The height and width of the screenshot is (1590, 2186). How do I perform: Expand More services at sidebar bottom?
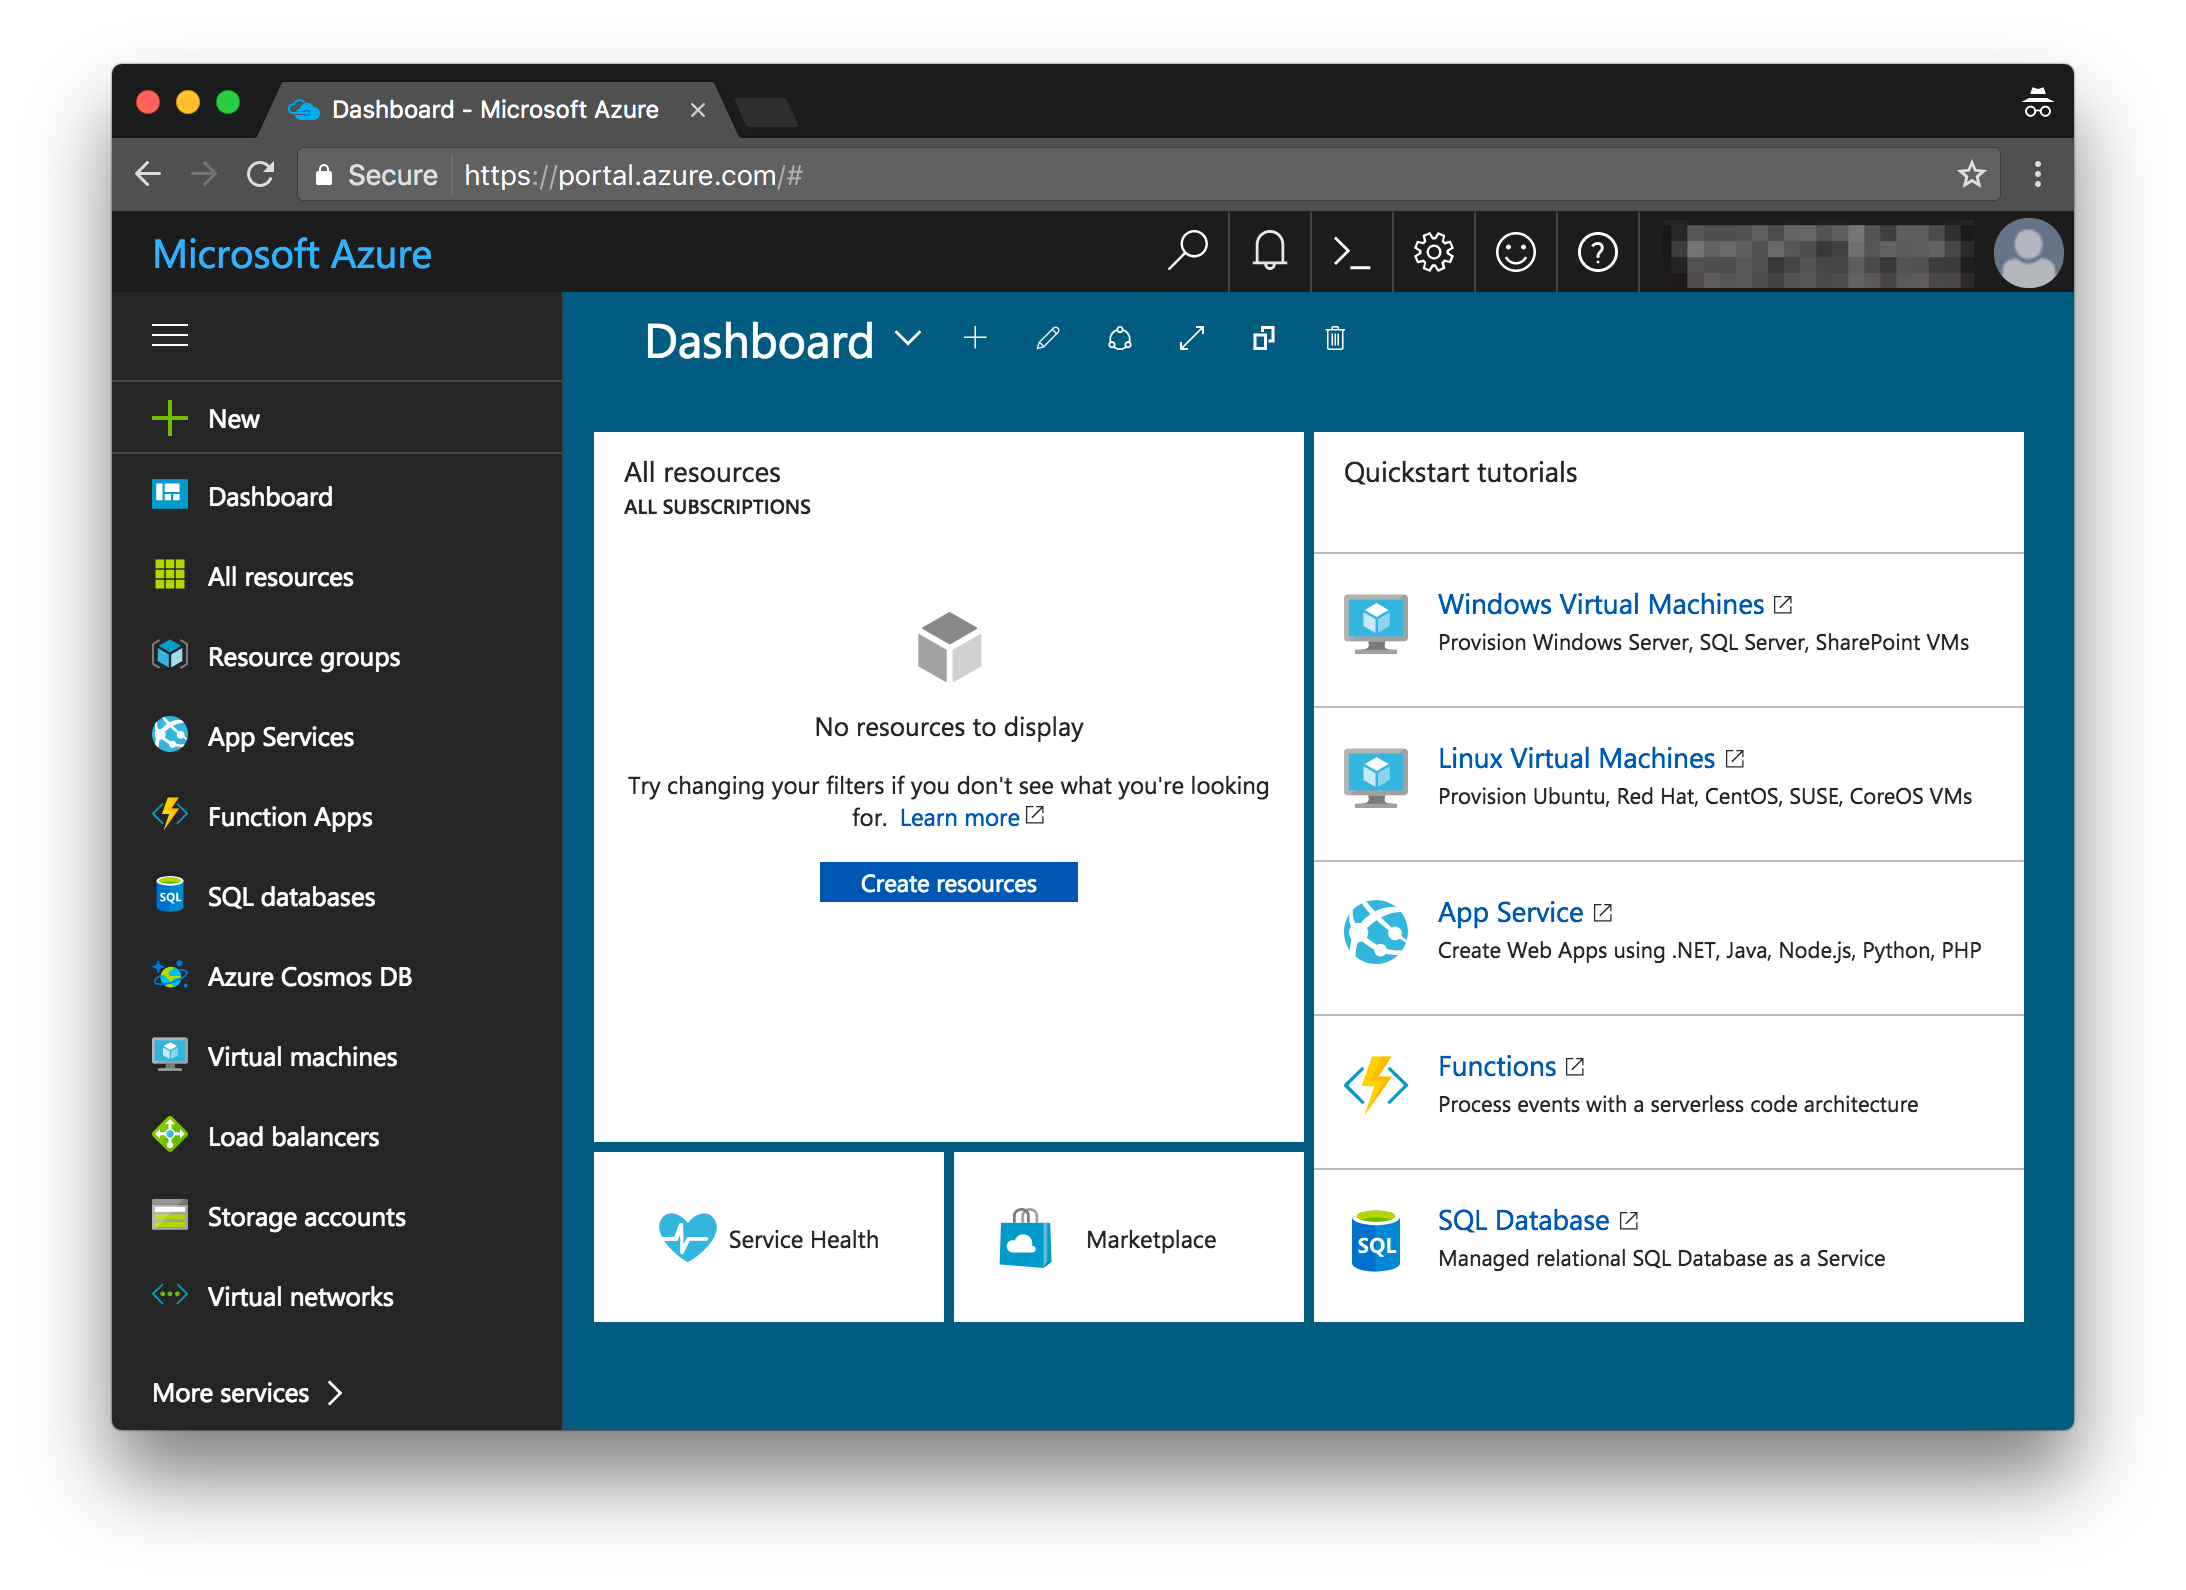248,1393
